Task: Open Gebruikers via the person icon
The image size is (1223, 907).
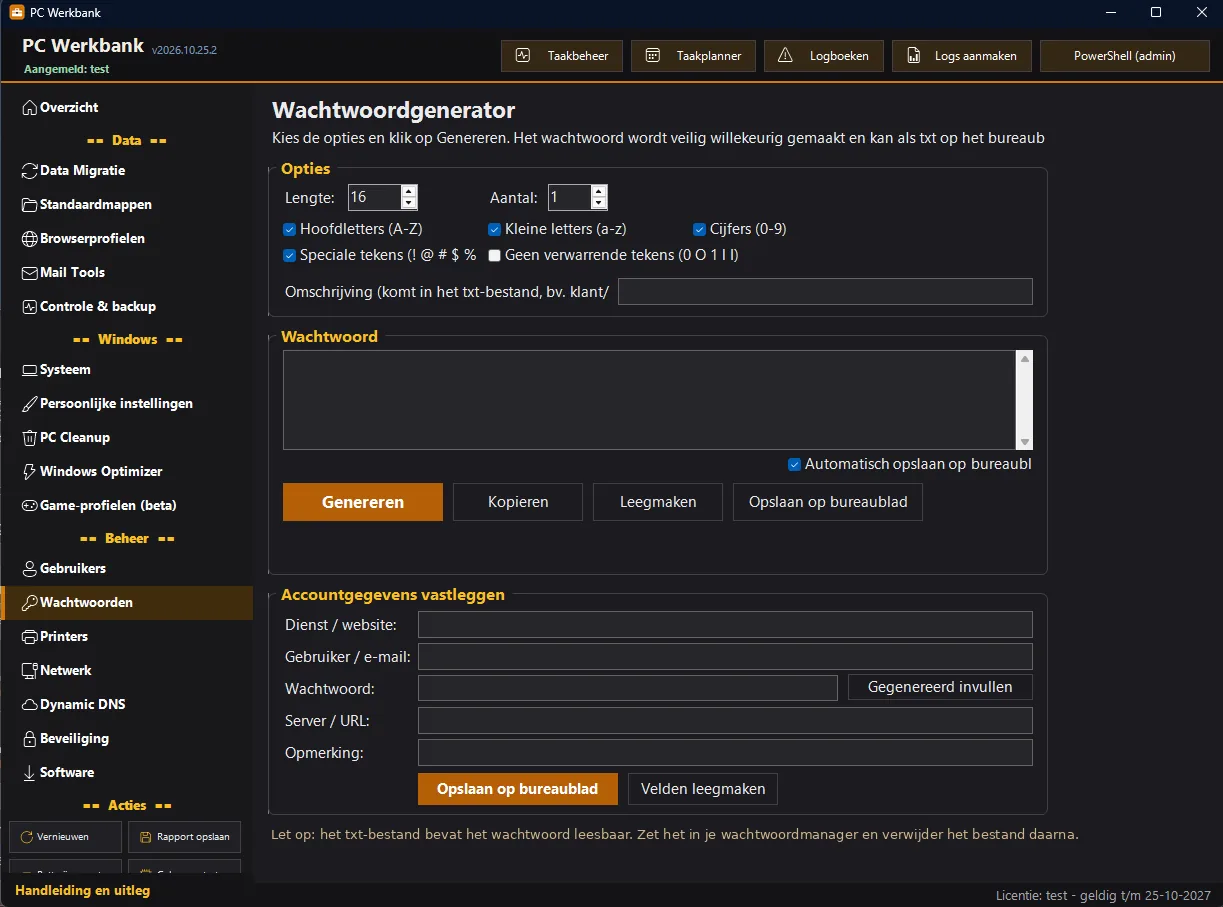Action: 30,569
